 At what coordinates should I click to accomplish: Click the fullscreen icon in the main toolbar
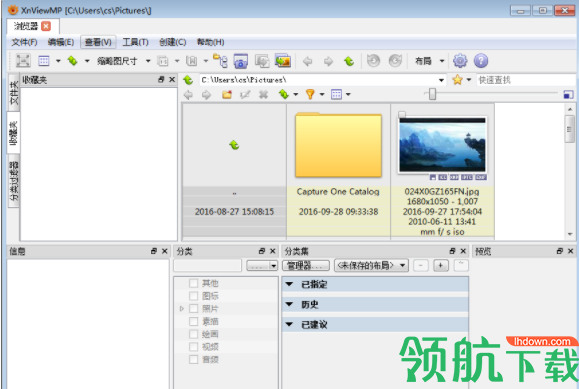23,61
